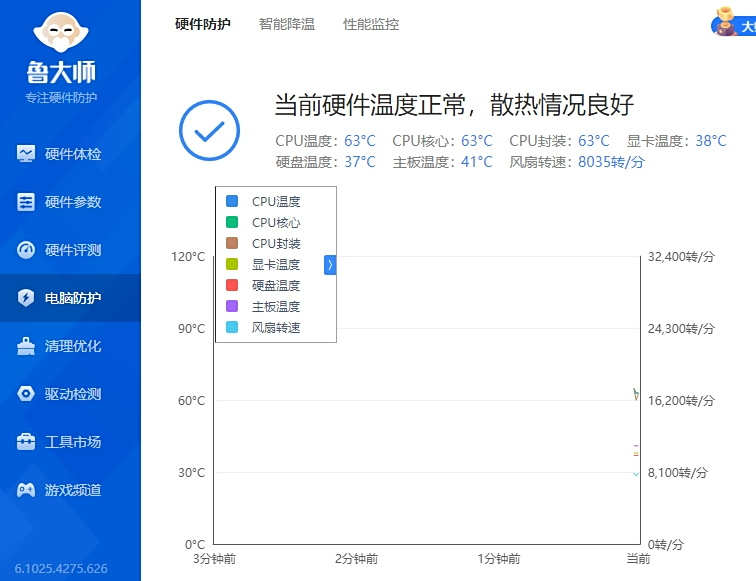Screen dimensions: 756x581
Task: Click the 游戏频道 gamepad icon
Action: pyautogui.click(x=26, y=490)
